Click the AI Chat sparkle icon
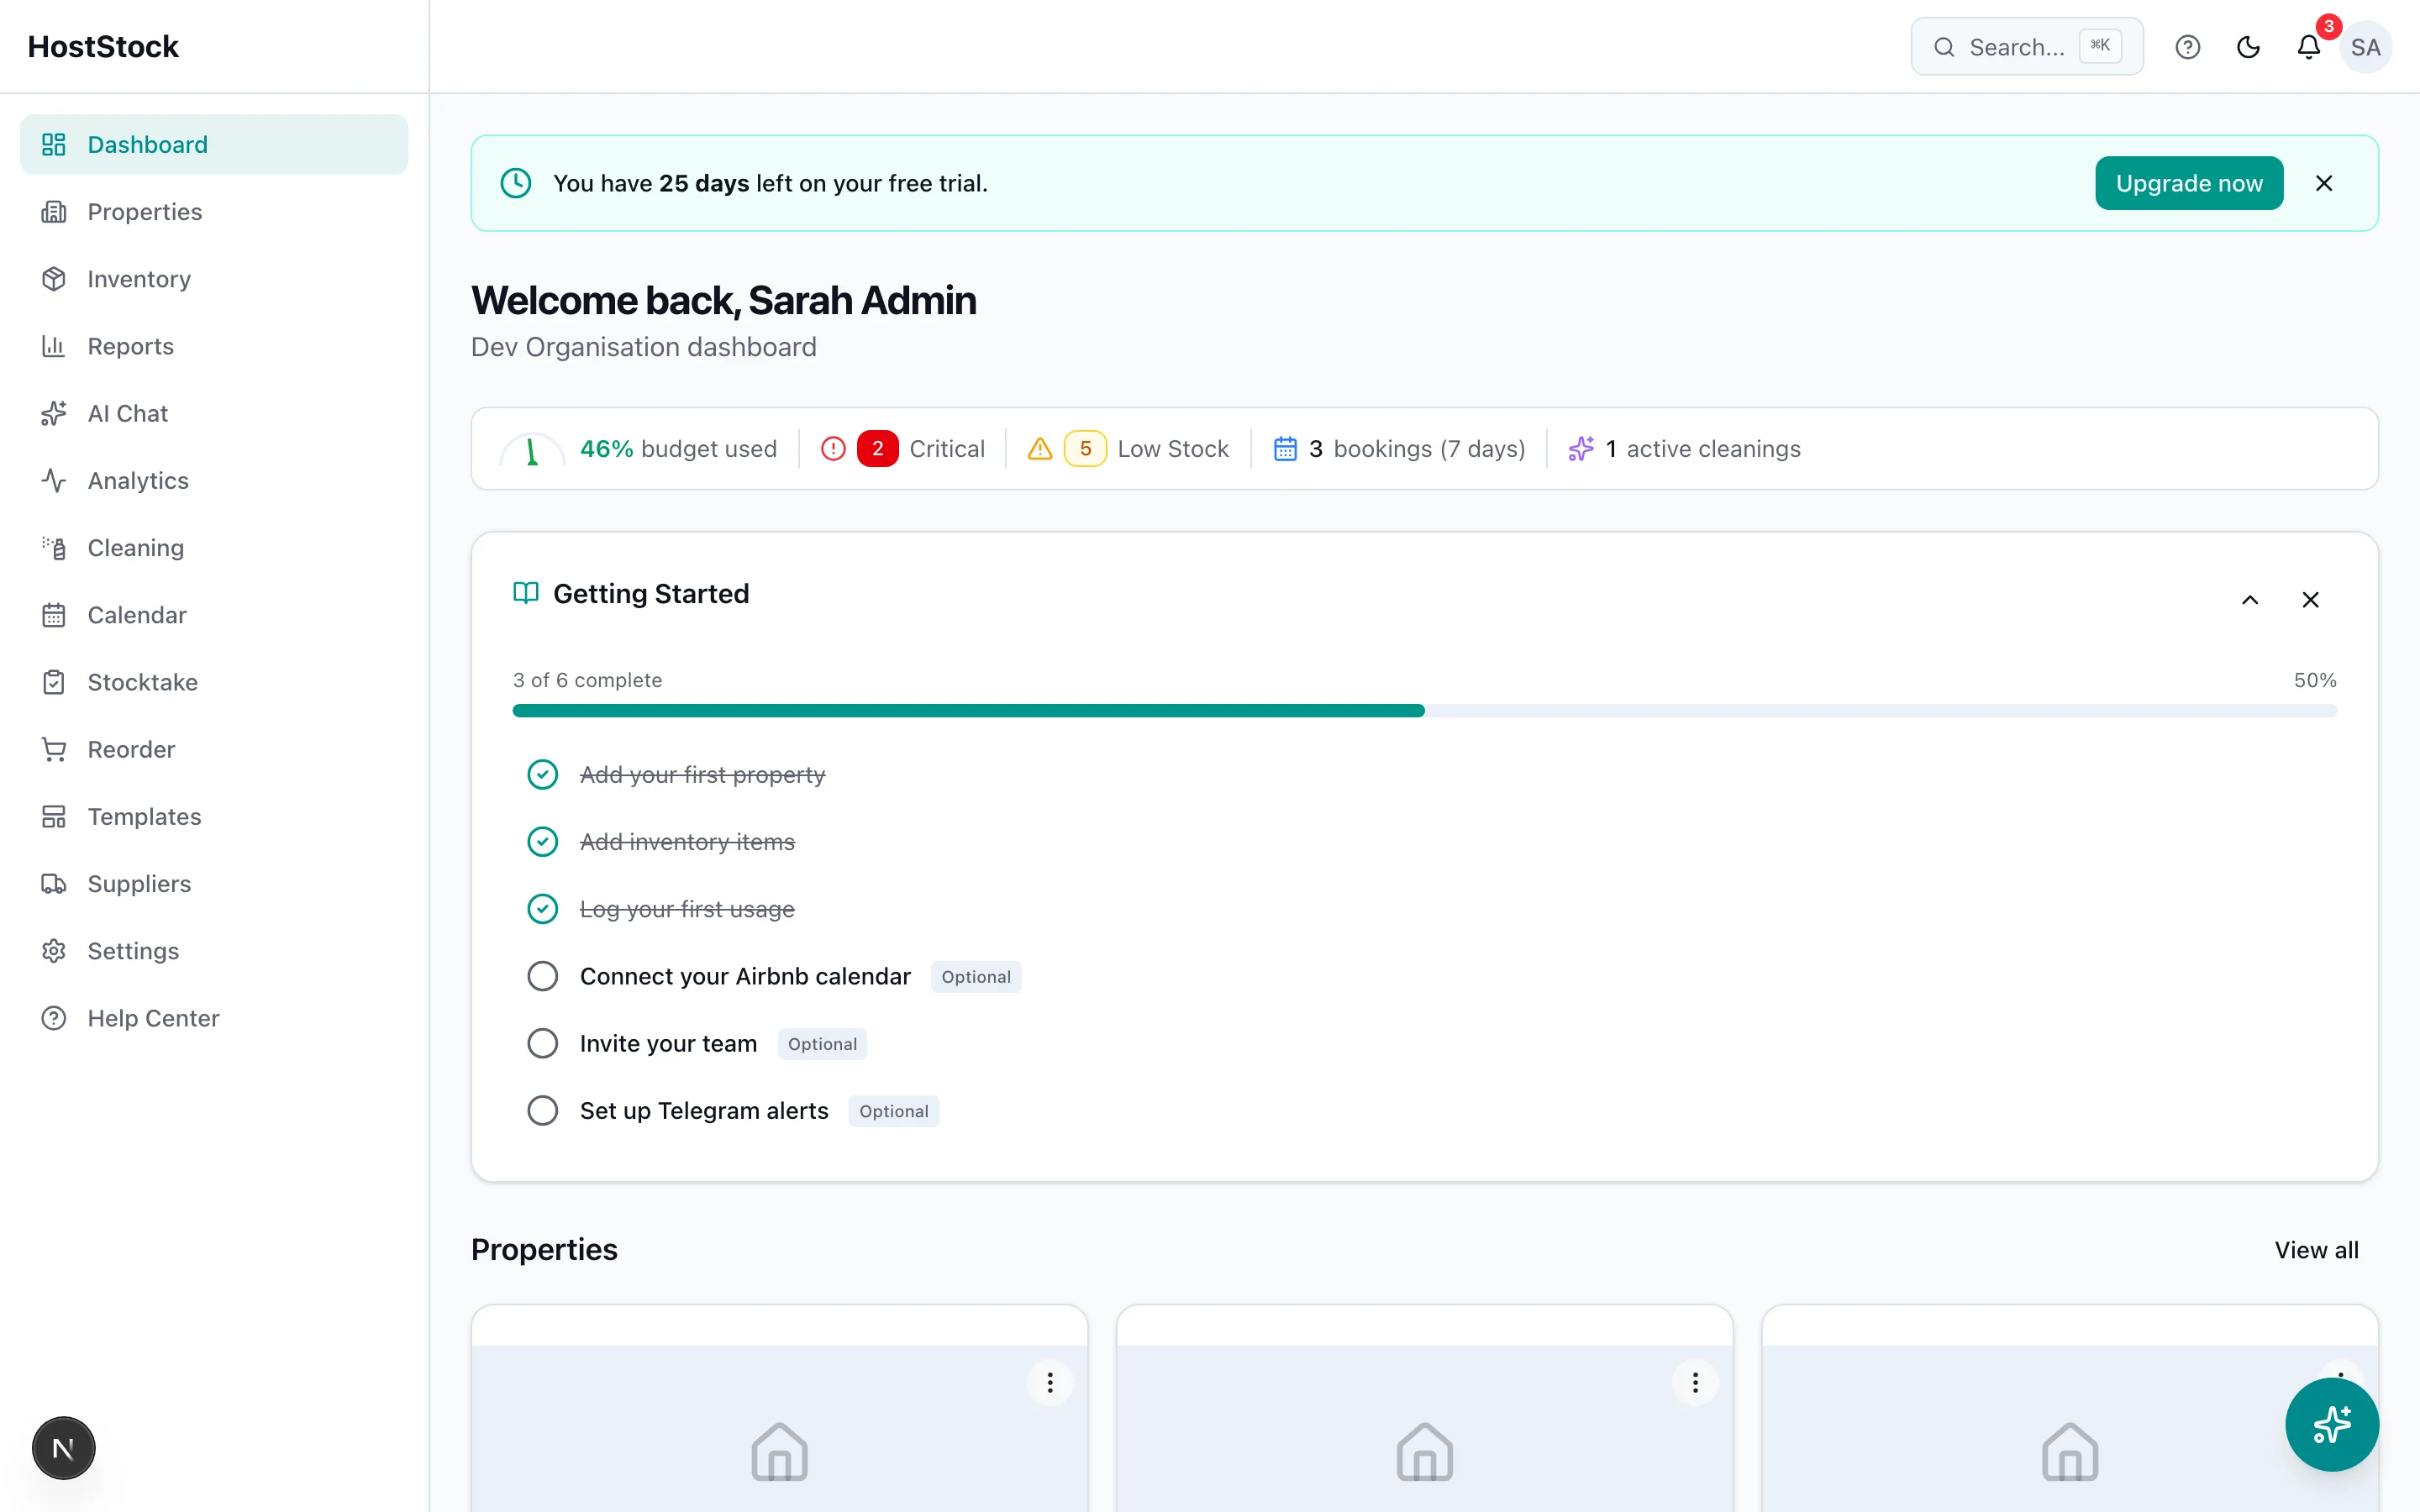Screen dimensions: 2420x1512 pyautogui.click(x=54, y=413)
